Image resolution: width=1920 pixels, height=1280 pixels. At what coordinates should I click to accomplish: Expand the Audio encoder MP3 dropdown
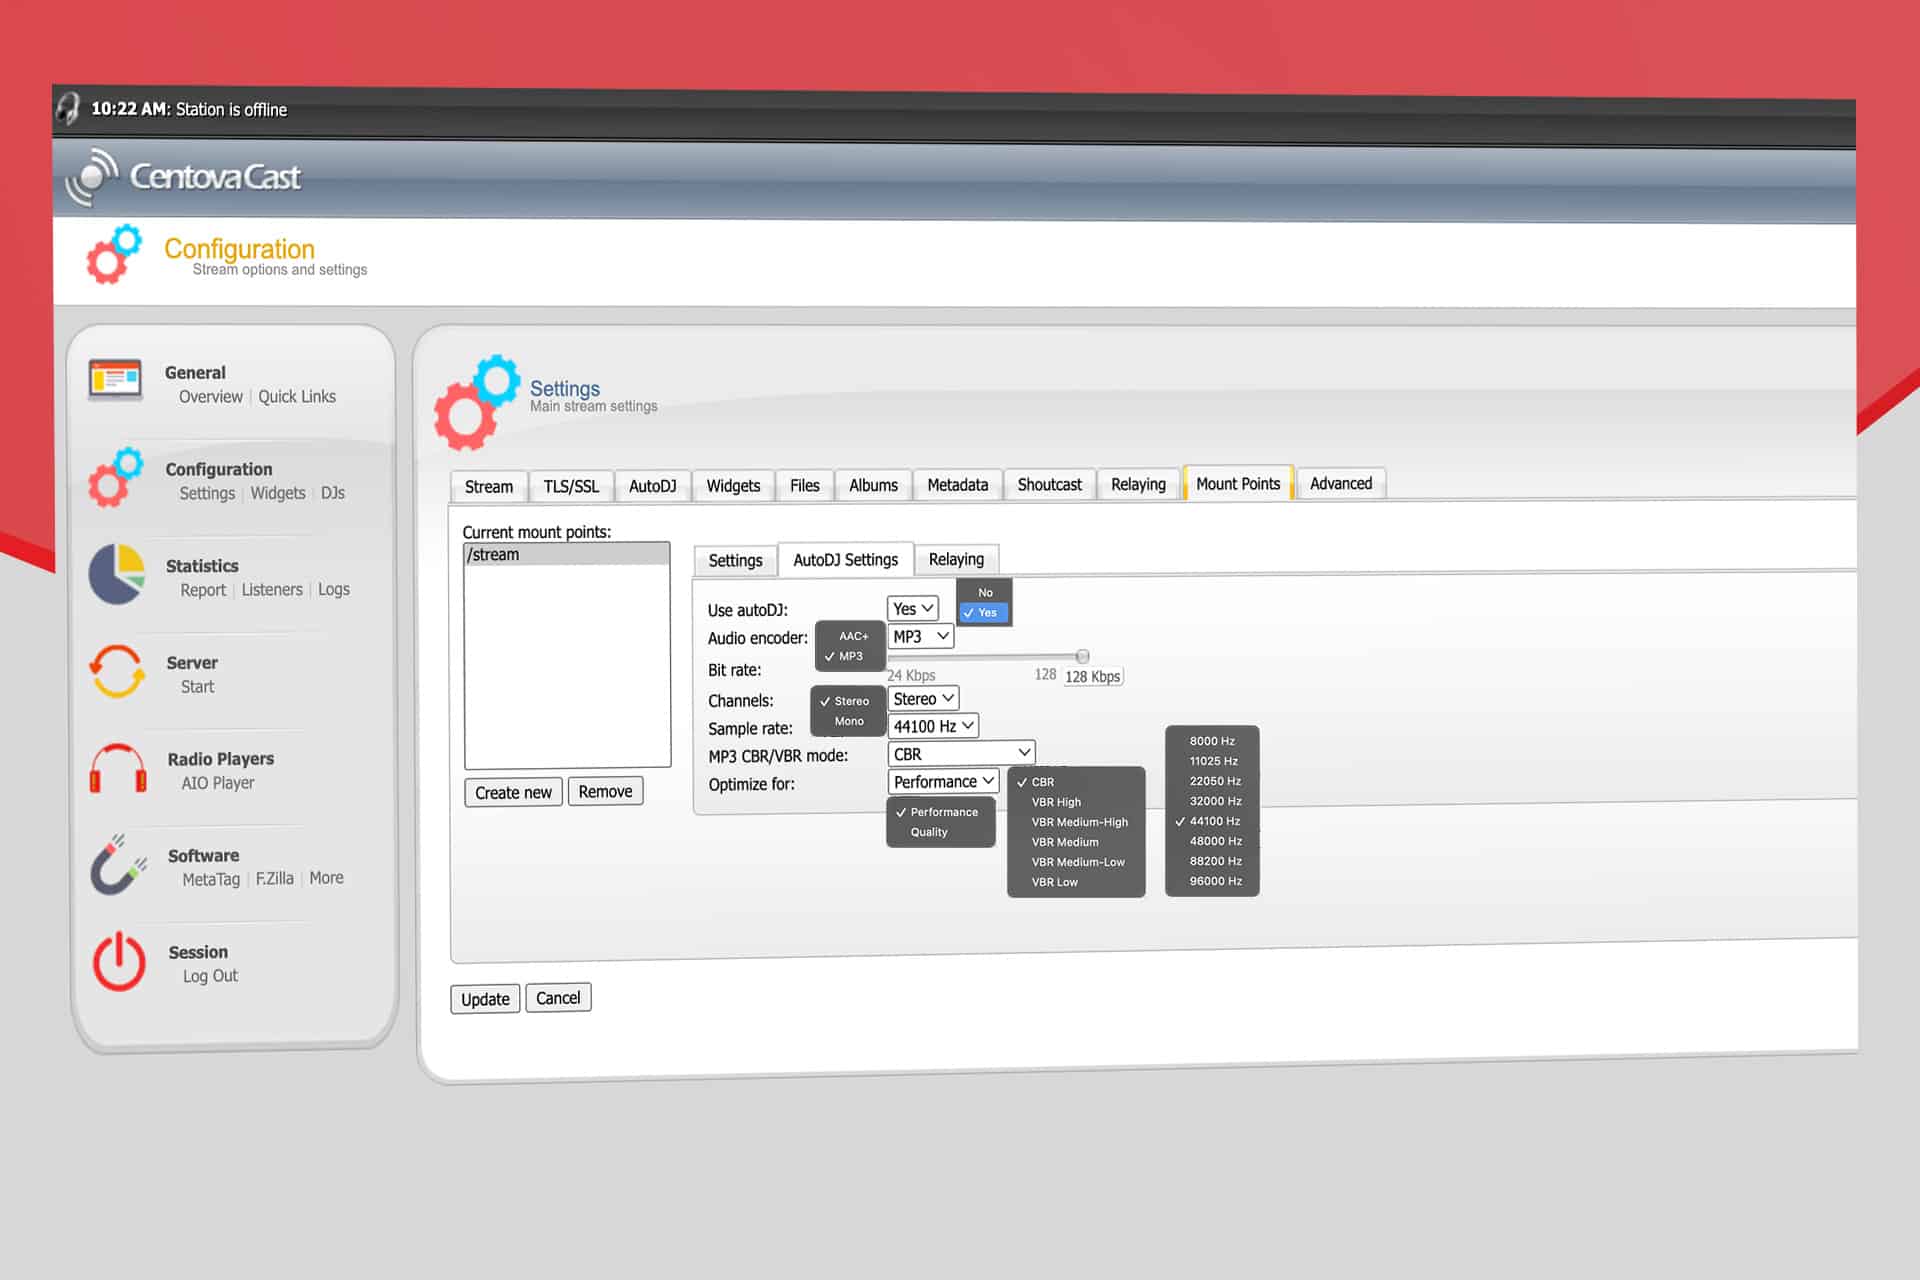coord(921,636)
